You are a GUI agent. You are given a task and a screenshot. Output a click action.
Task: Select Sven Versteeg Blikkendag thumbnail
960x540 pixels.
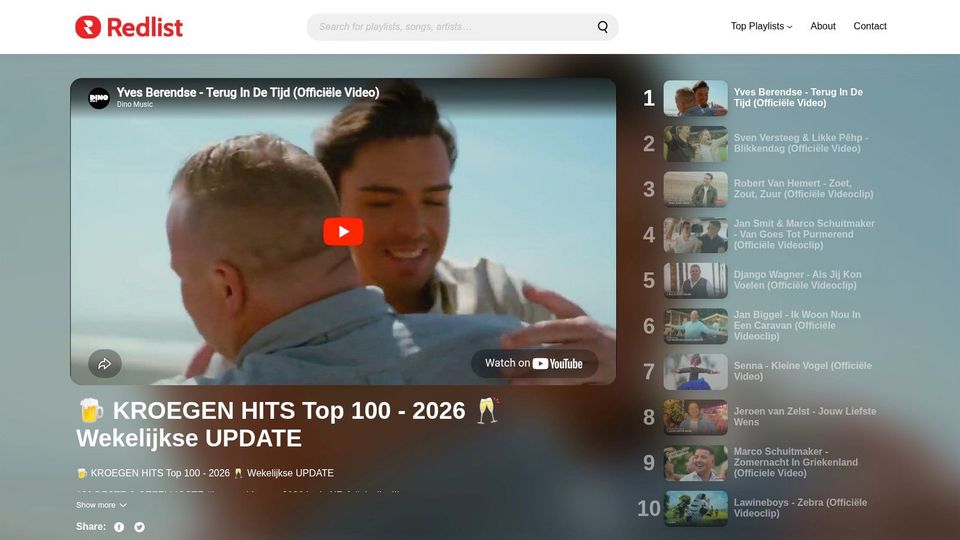pyautogui.click(x=696, y=144)
